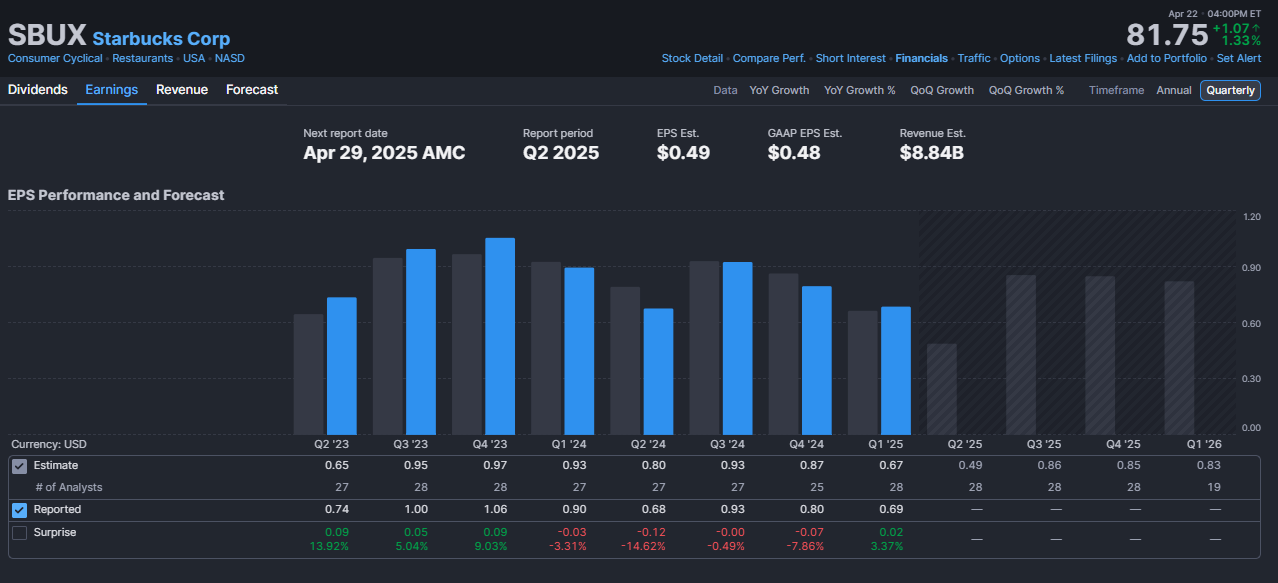Set timeframe to Annual
The image size is (1278, 583).
(x=1174, y=90)
